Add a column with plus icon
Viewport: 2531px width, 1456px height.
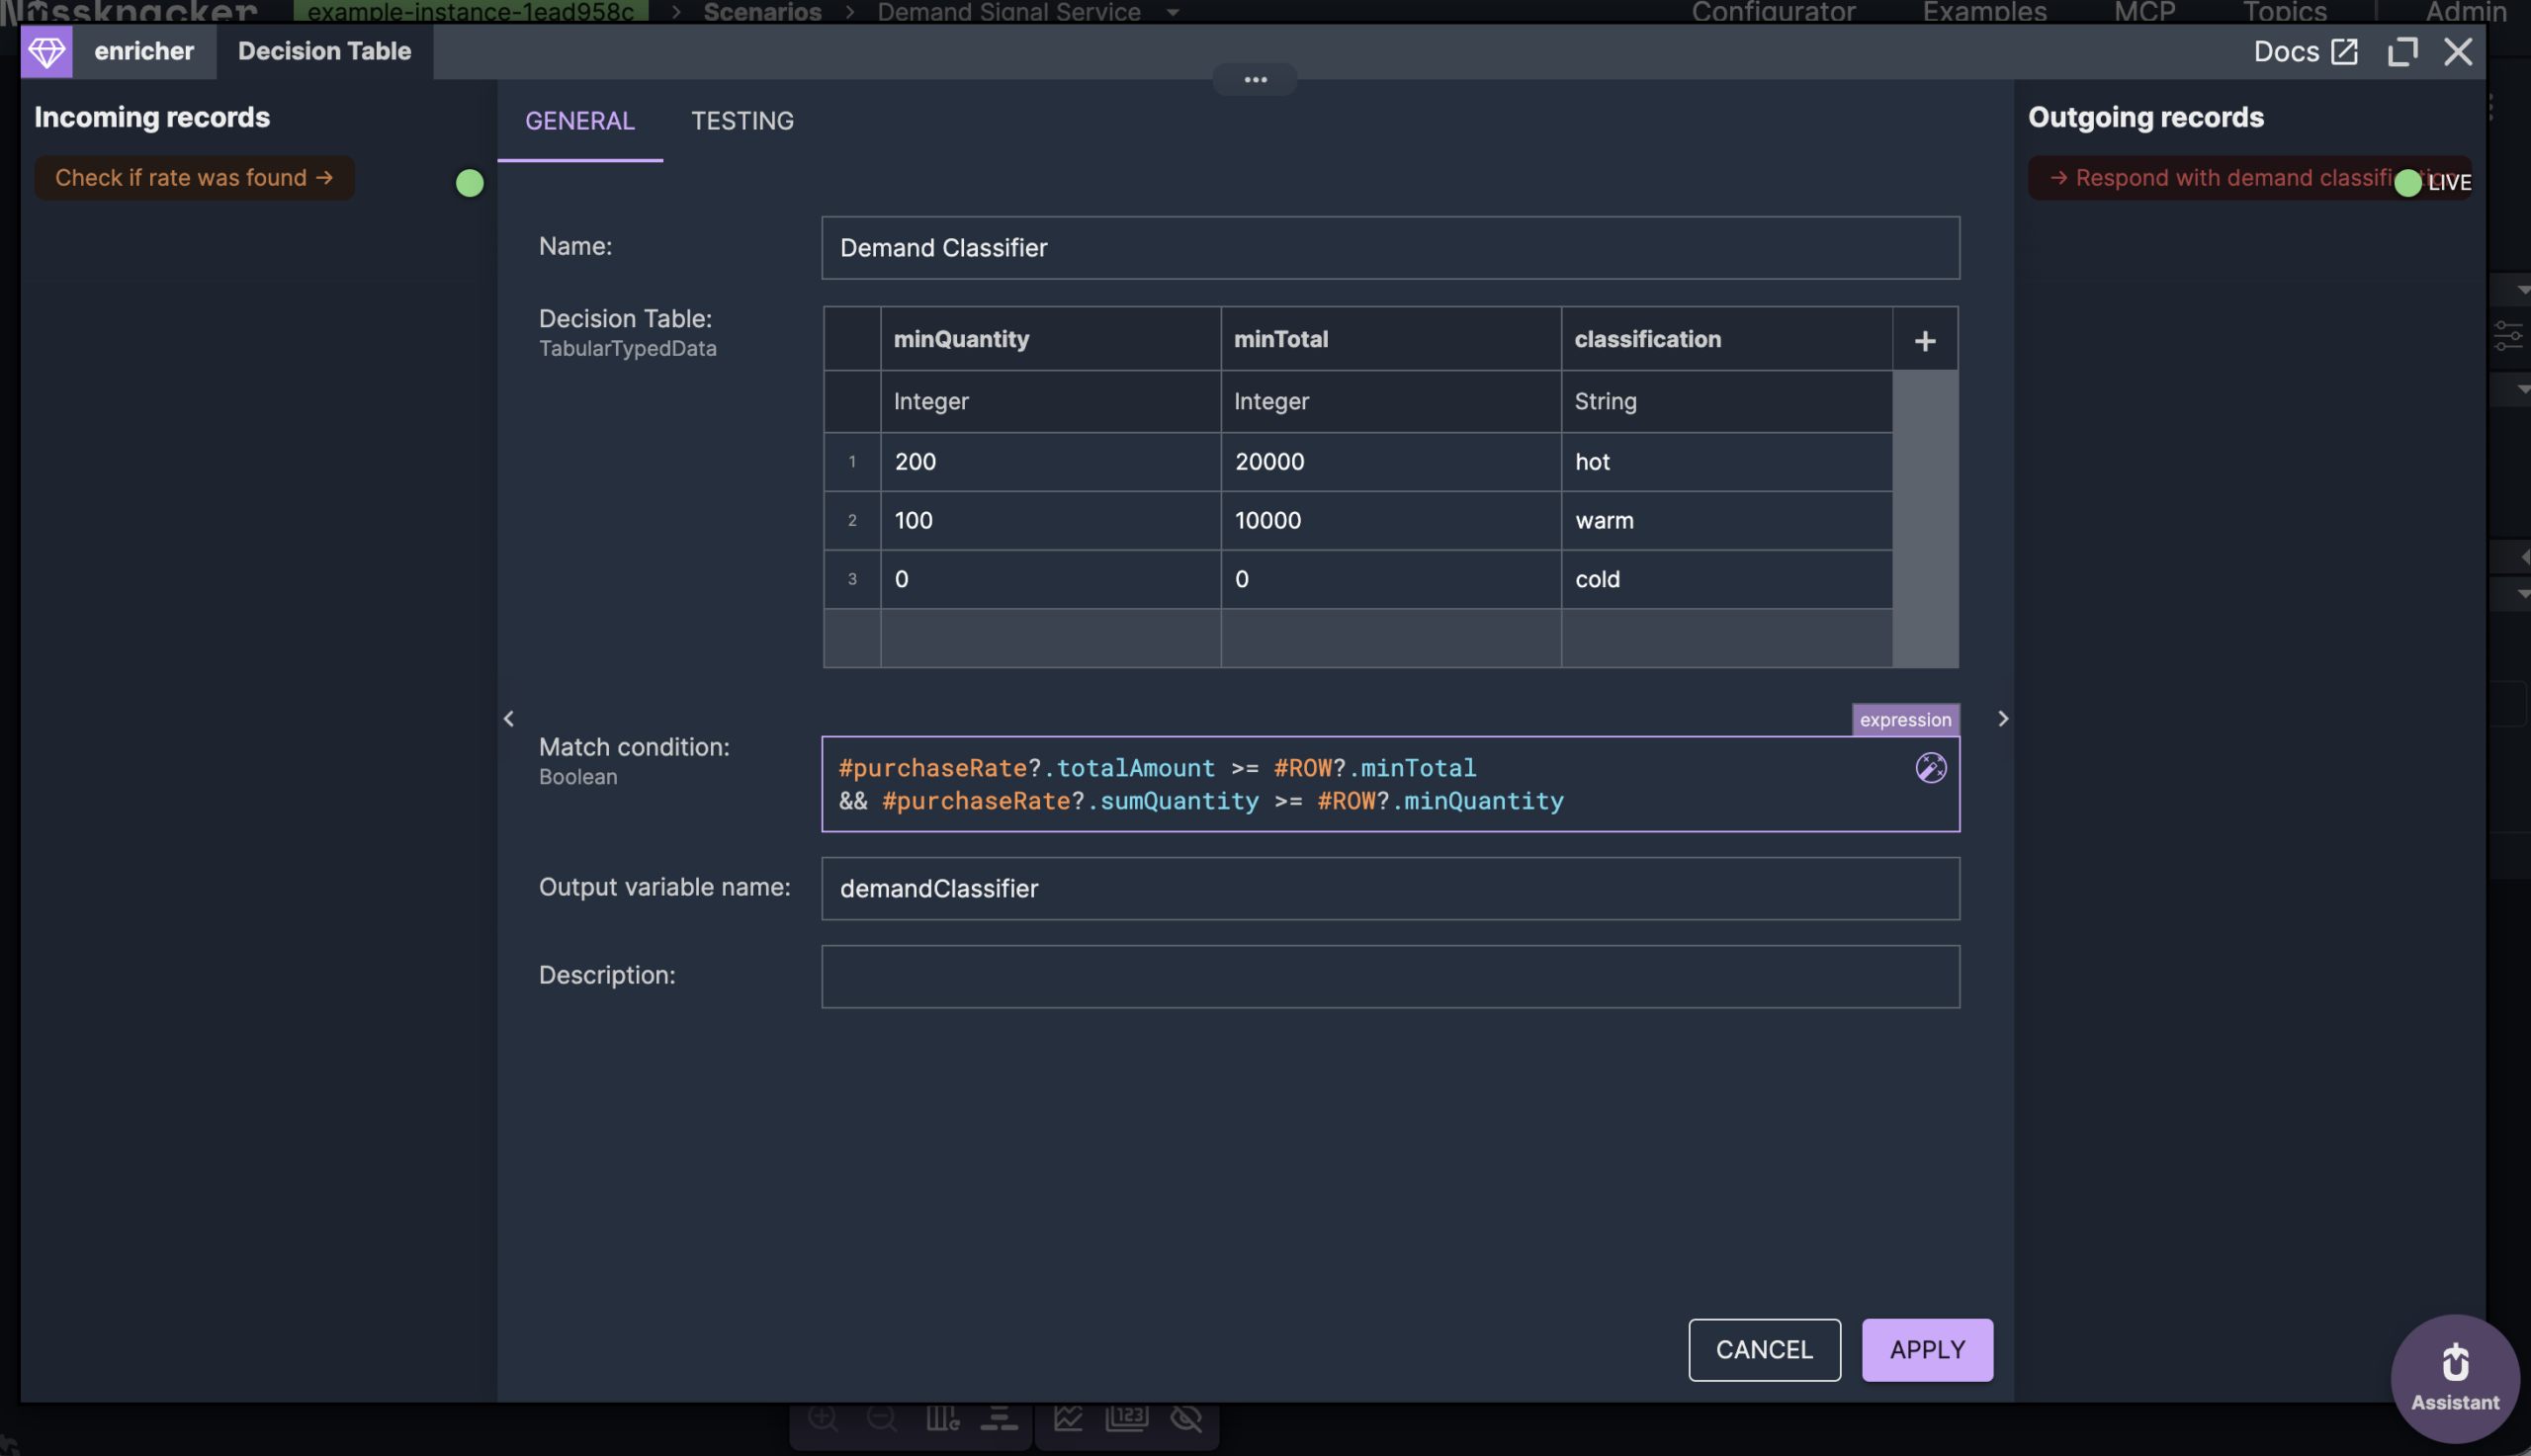tap(1925, 340)
